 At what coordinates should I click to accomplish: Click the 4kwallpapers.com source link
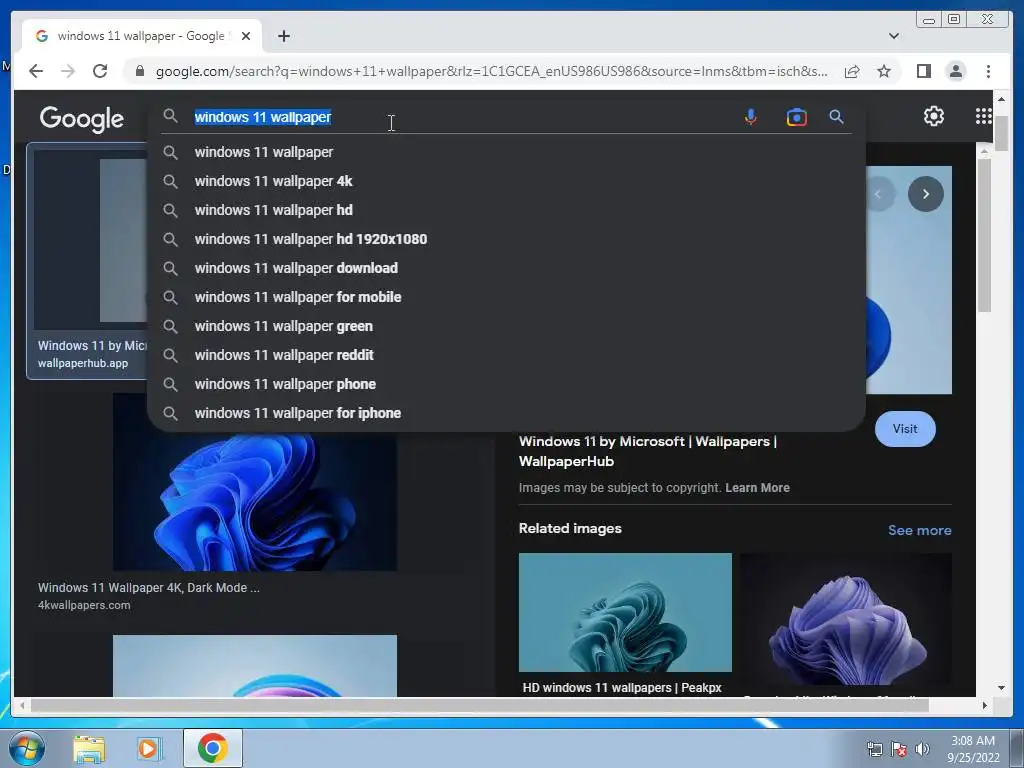click(x=84, y=605)
